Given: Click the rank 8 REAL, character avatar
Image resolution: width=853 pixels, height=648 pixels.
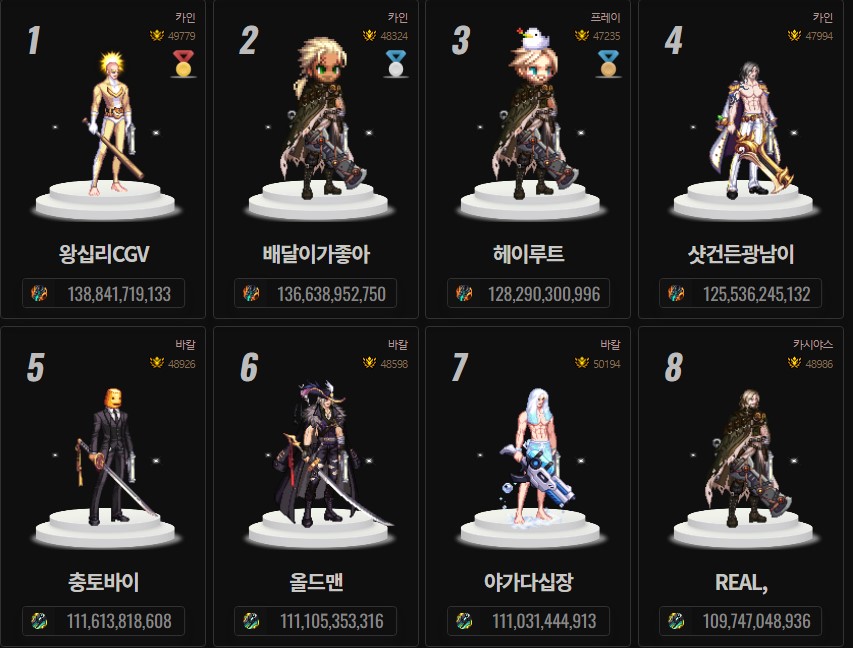Looking at the screenshot, I should (748, 458).
